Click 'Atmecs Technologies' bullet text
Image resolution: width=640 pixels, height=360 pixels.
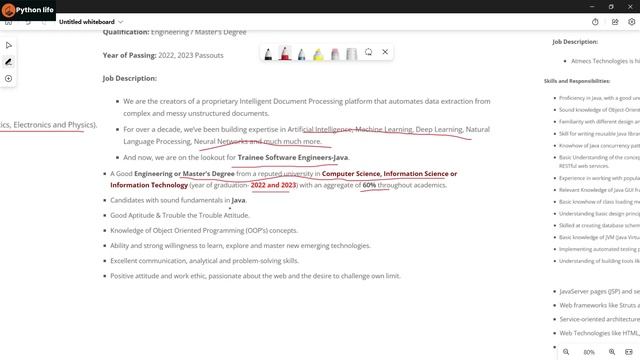[x=605, y=61]
